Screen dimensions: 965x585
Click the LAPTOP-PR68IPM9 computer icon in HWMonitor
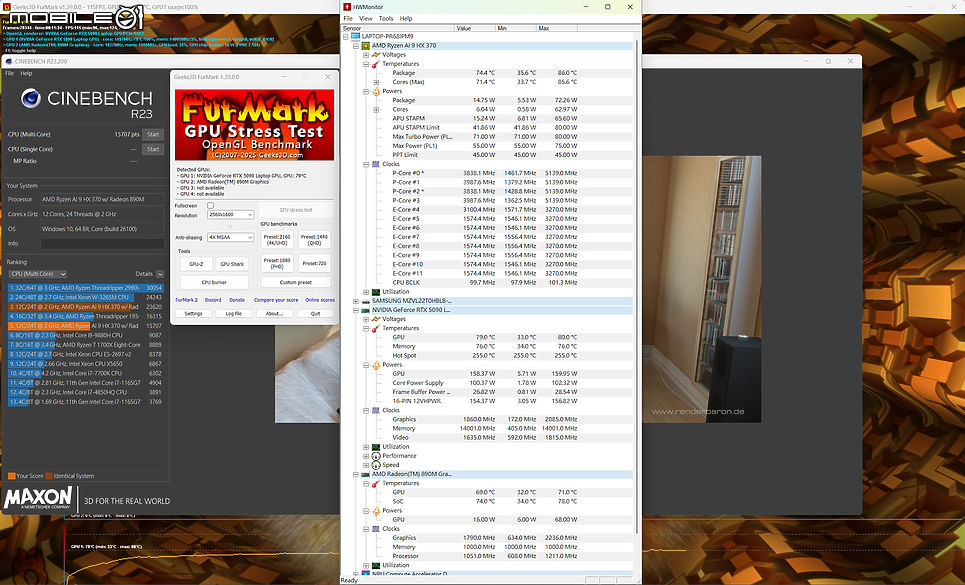[x=355, y=36]
